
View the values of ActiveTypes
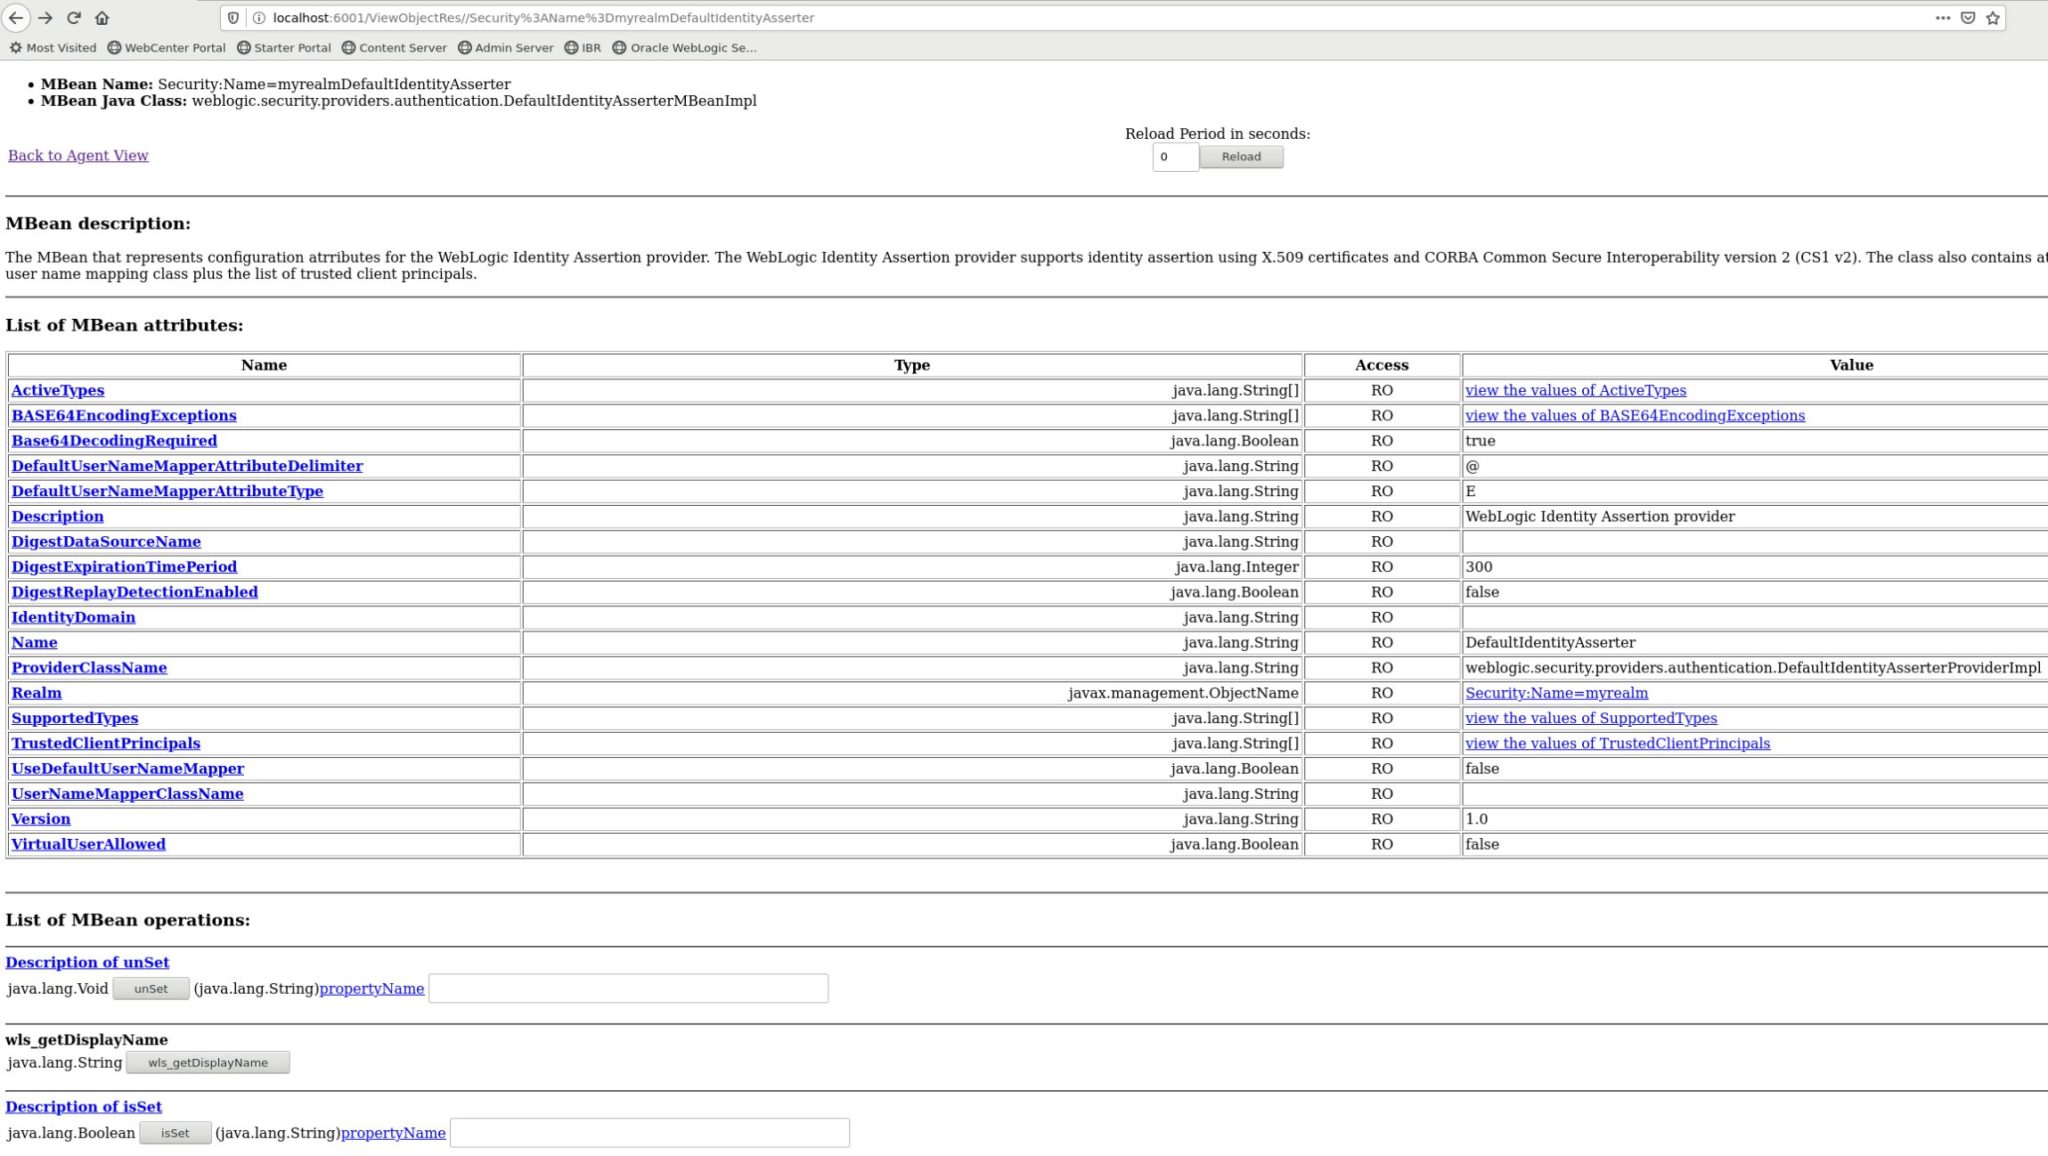tap(1575, 390)
